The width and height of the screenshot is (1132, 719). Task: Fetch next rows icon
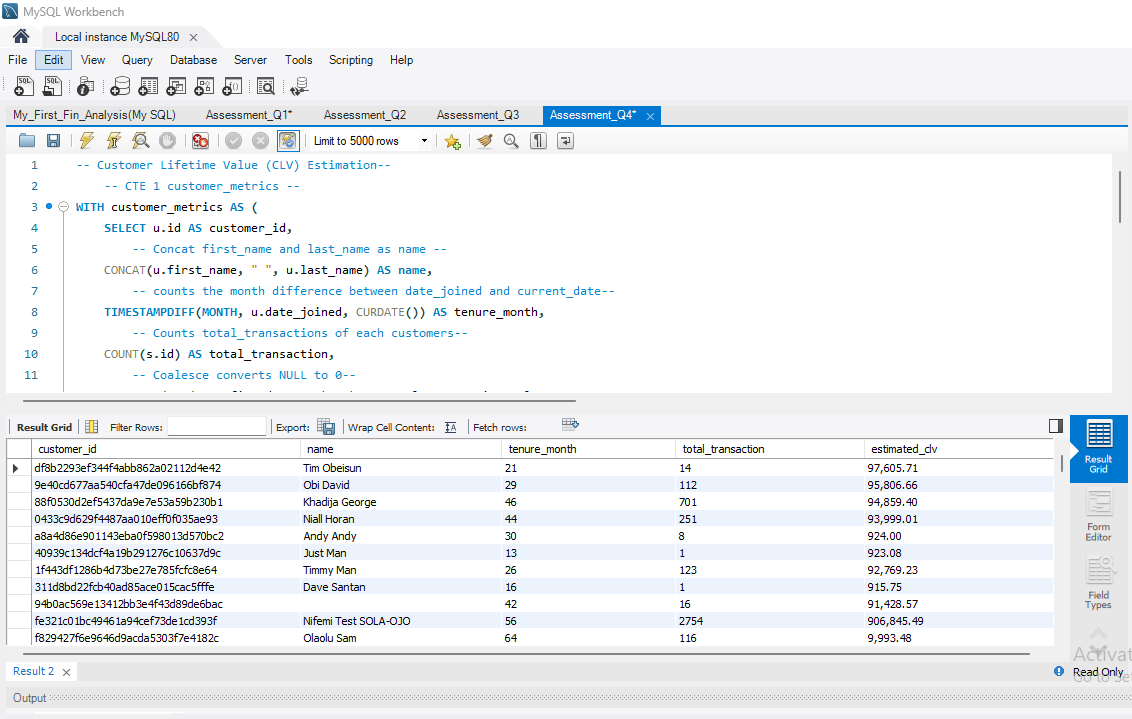(x=570, y=424)
